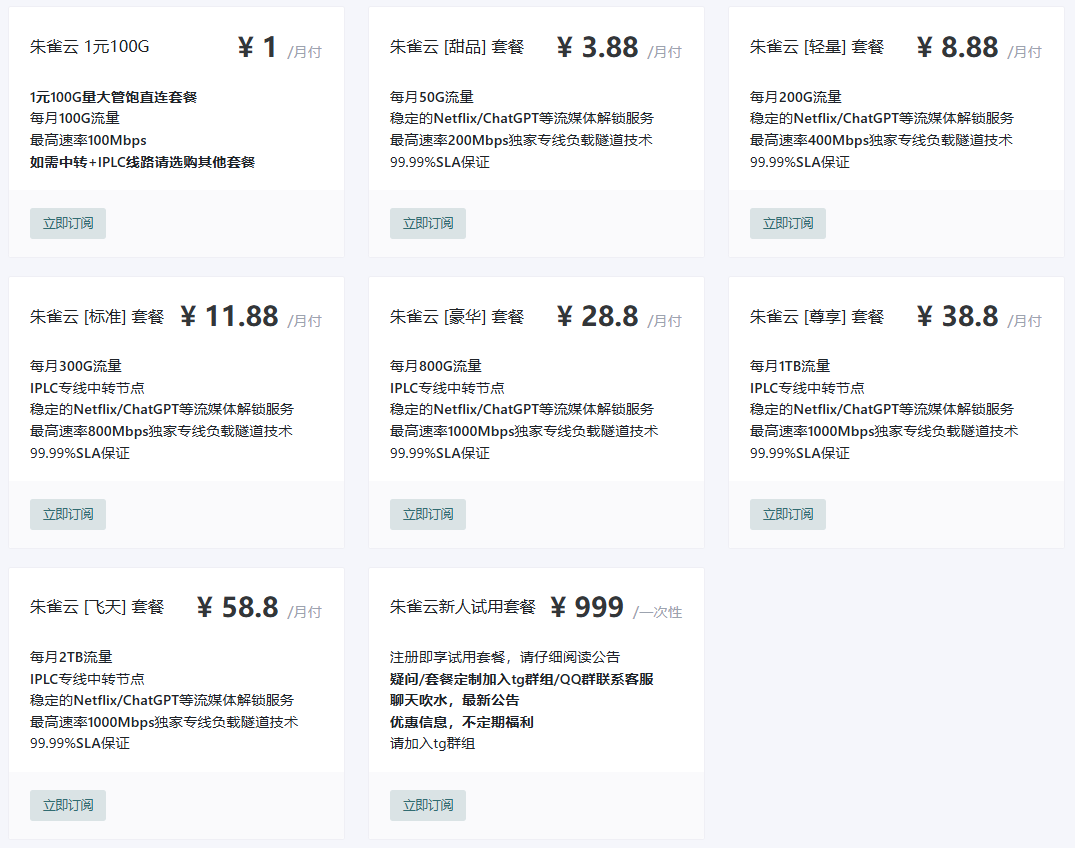Screen dimensions: 1075x848
Task: Select the line 每月100G流量
Action: coord(75,118)
